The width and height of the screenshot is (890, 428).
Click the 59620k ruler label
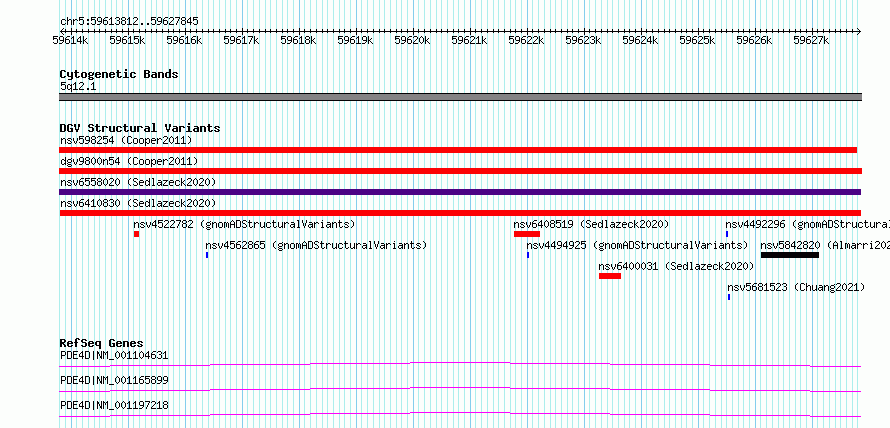click(413, 40)
